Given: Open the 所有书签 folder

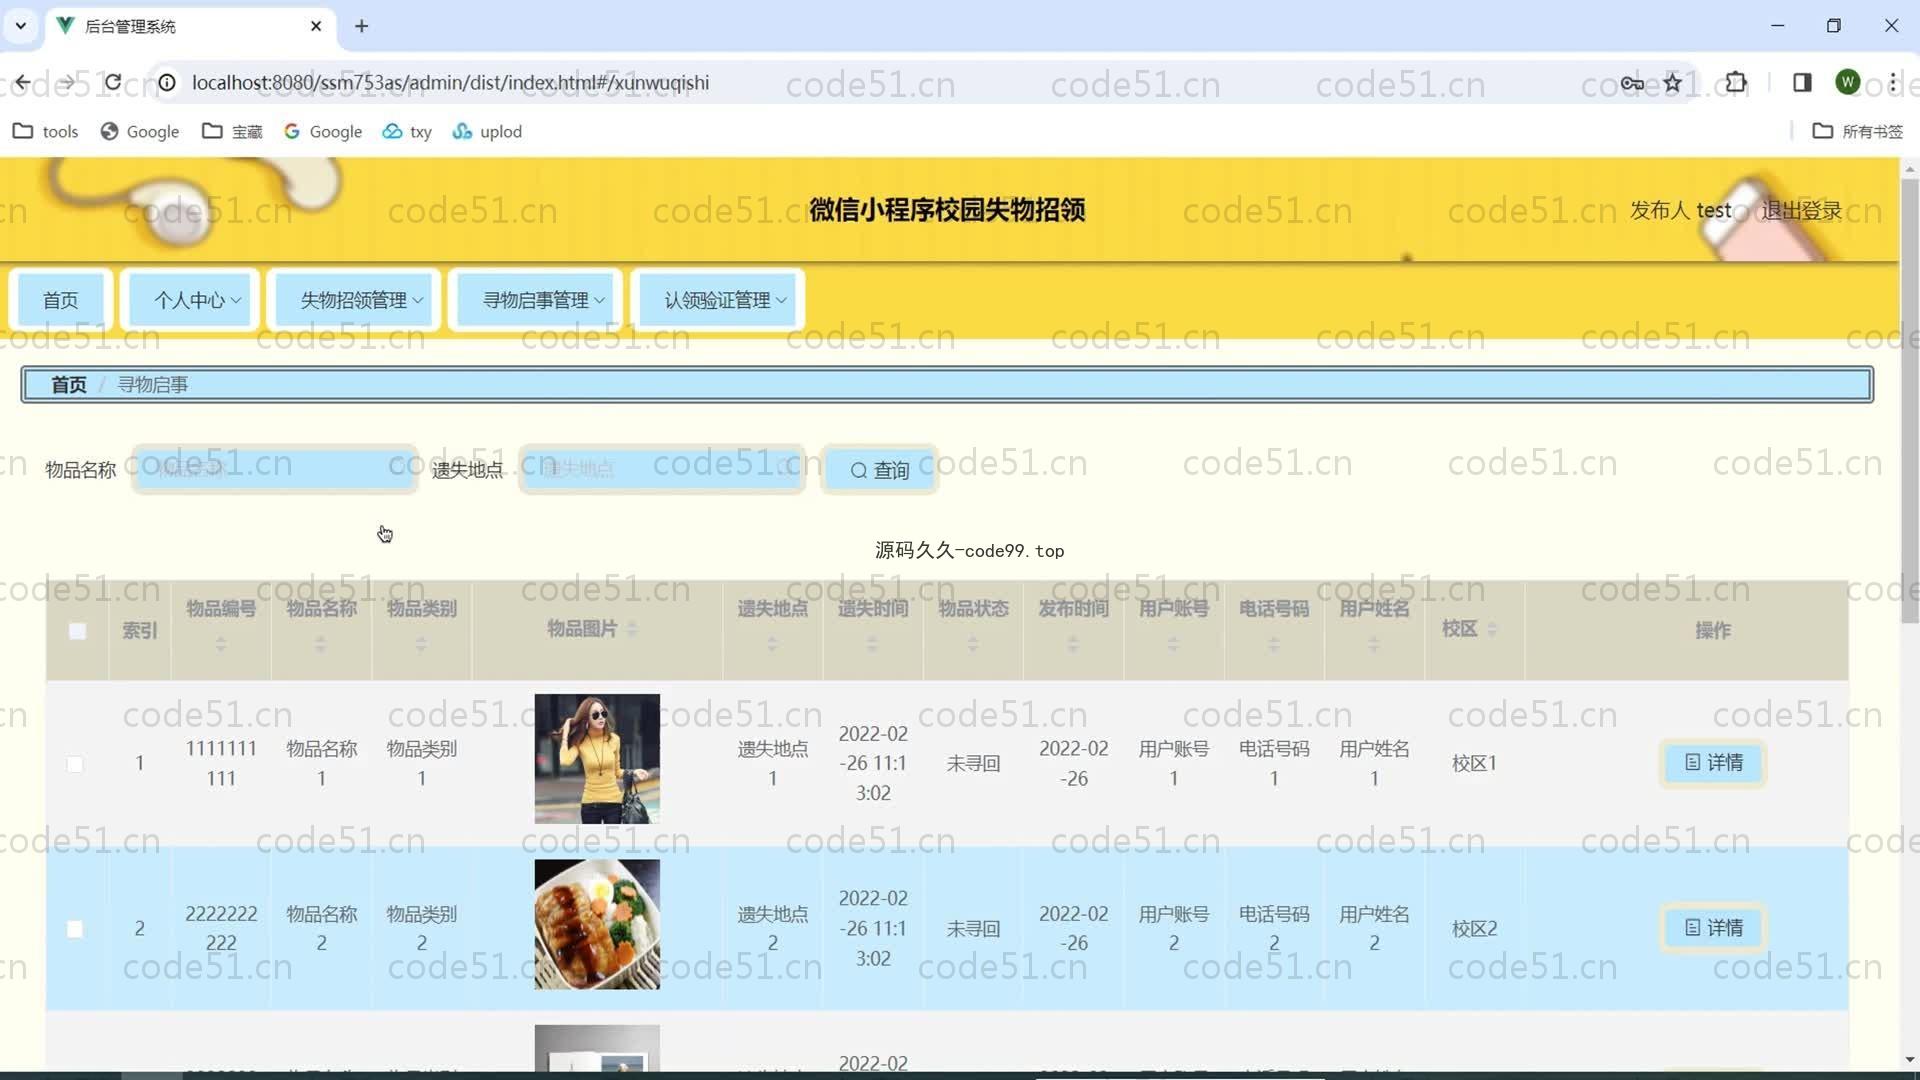Looking at the screenshot, I should 1858,131.
